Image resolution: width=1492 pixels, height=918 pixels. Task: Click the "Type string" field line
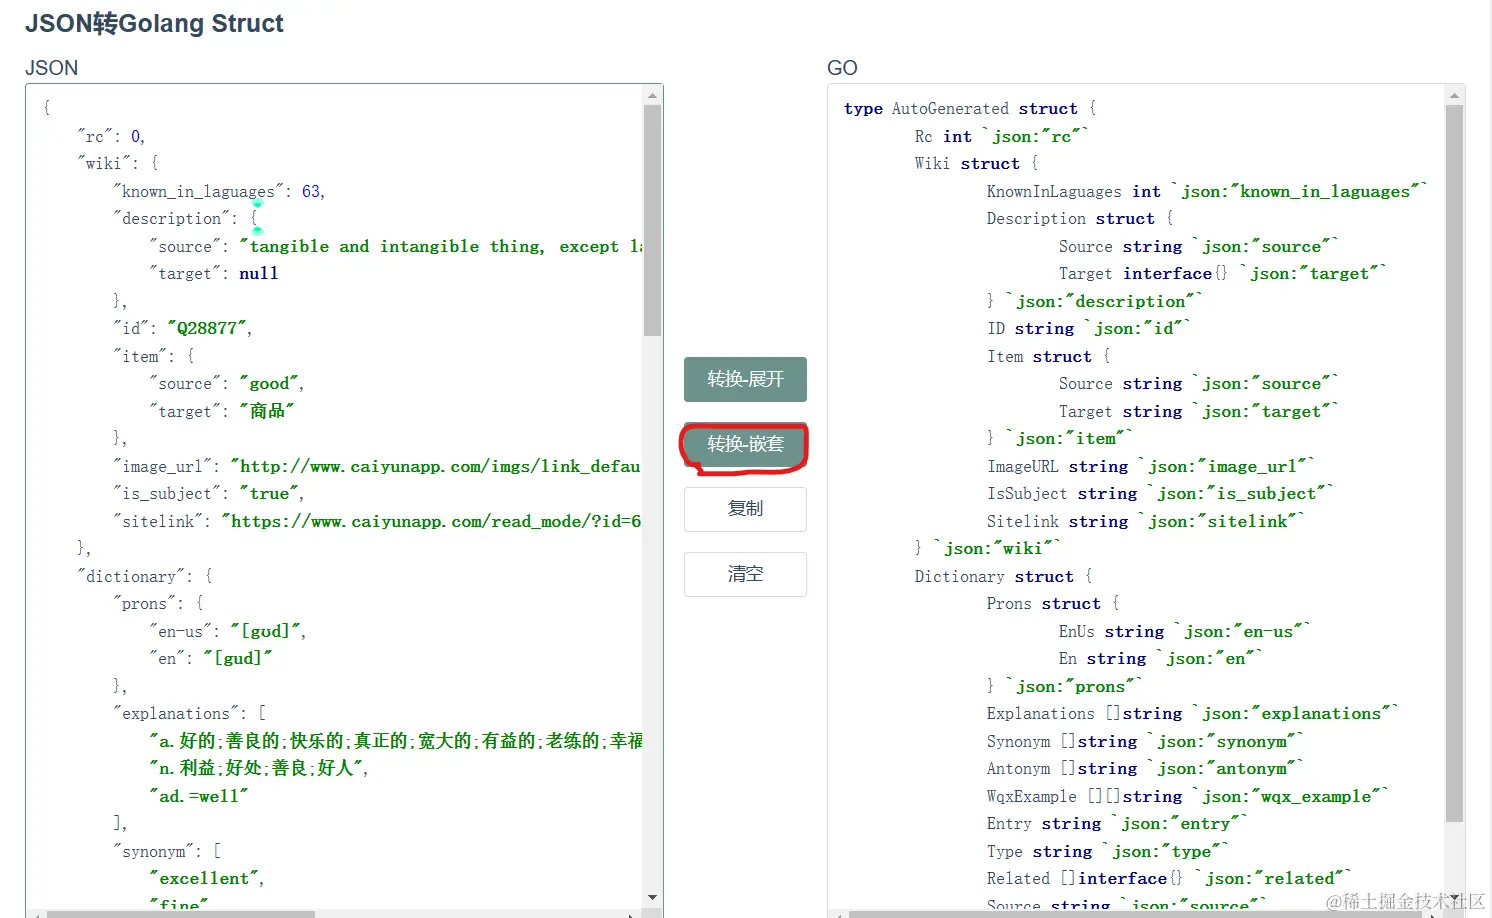(x=1108, y=851)
